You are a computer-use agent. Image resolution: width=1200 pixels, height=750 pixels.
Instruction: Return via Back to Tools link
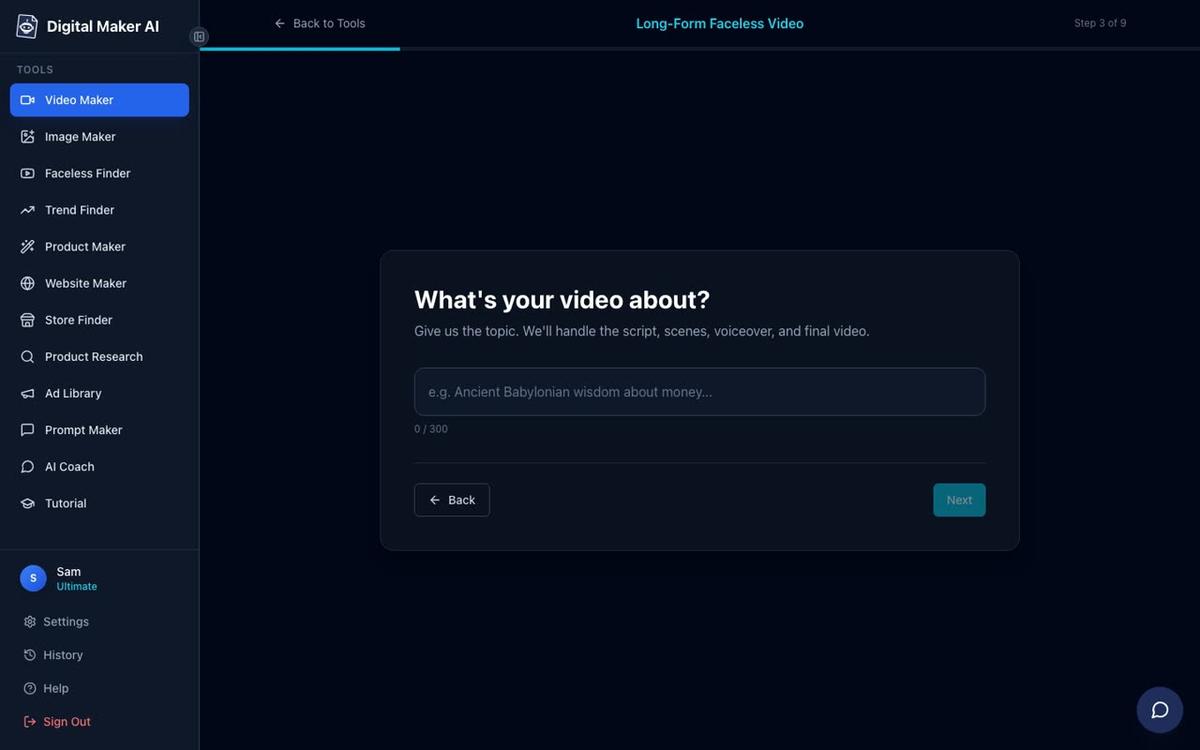point(320,23)
